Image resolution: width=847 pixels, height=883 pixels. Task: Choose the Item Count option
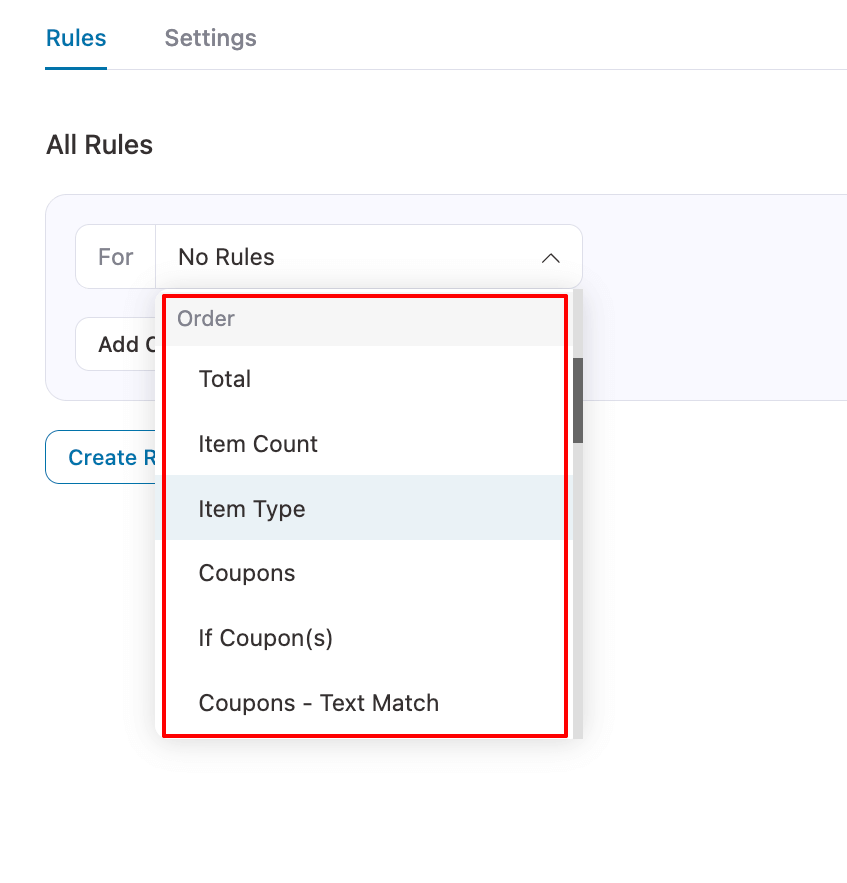[x=258, y=444]
